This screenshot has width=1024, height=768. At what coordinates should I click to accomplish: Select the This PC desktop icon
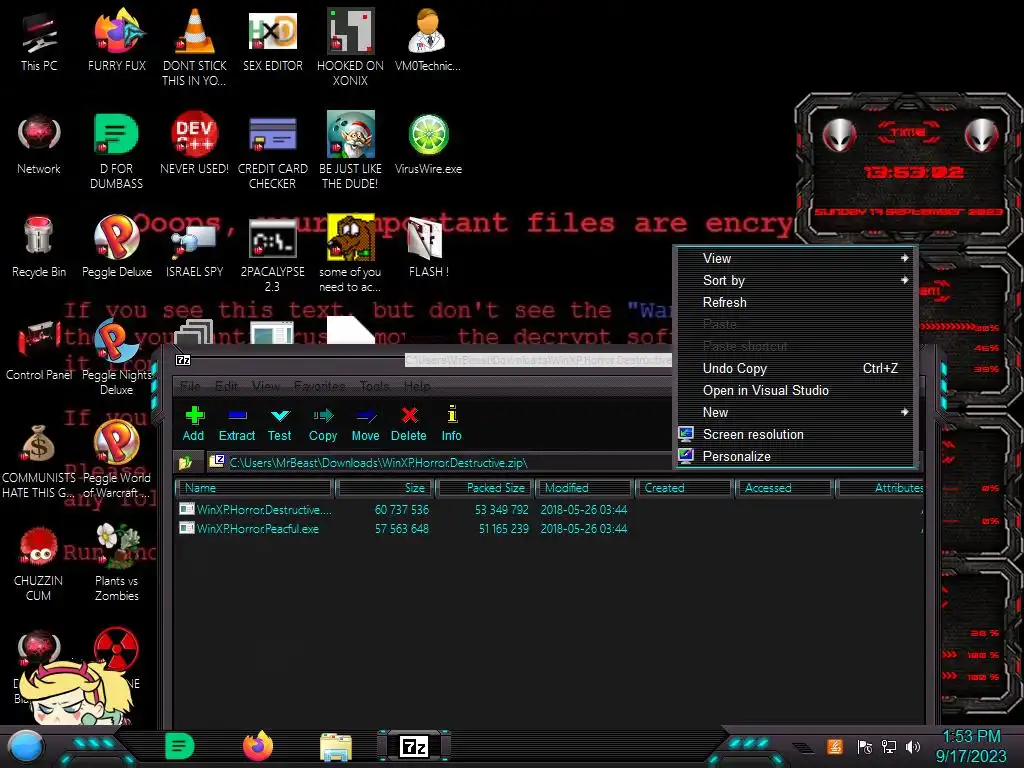(x=39, y=42)
